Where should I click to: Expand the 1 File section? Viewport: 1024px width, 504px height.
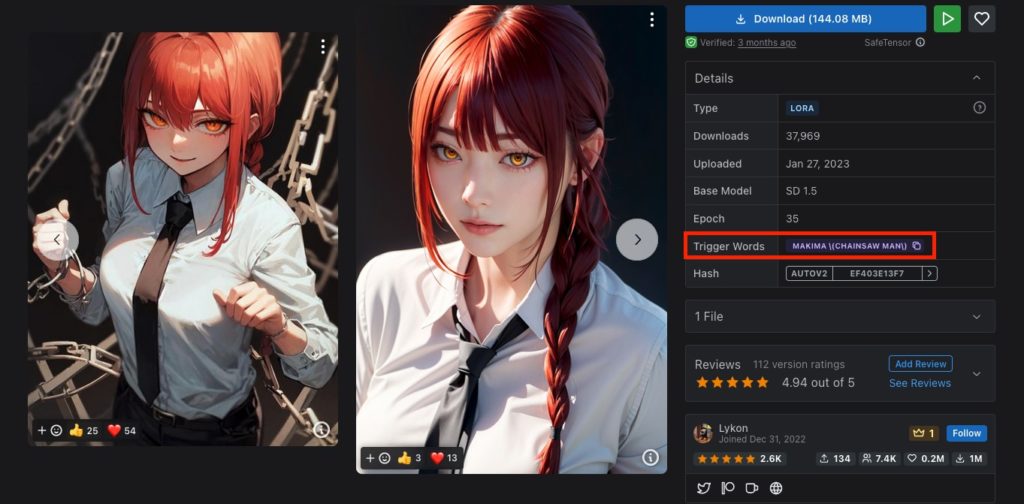click(976, 316)
